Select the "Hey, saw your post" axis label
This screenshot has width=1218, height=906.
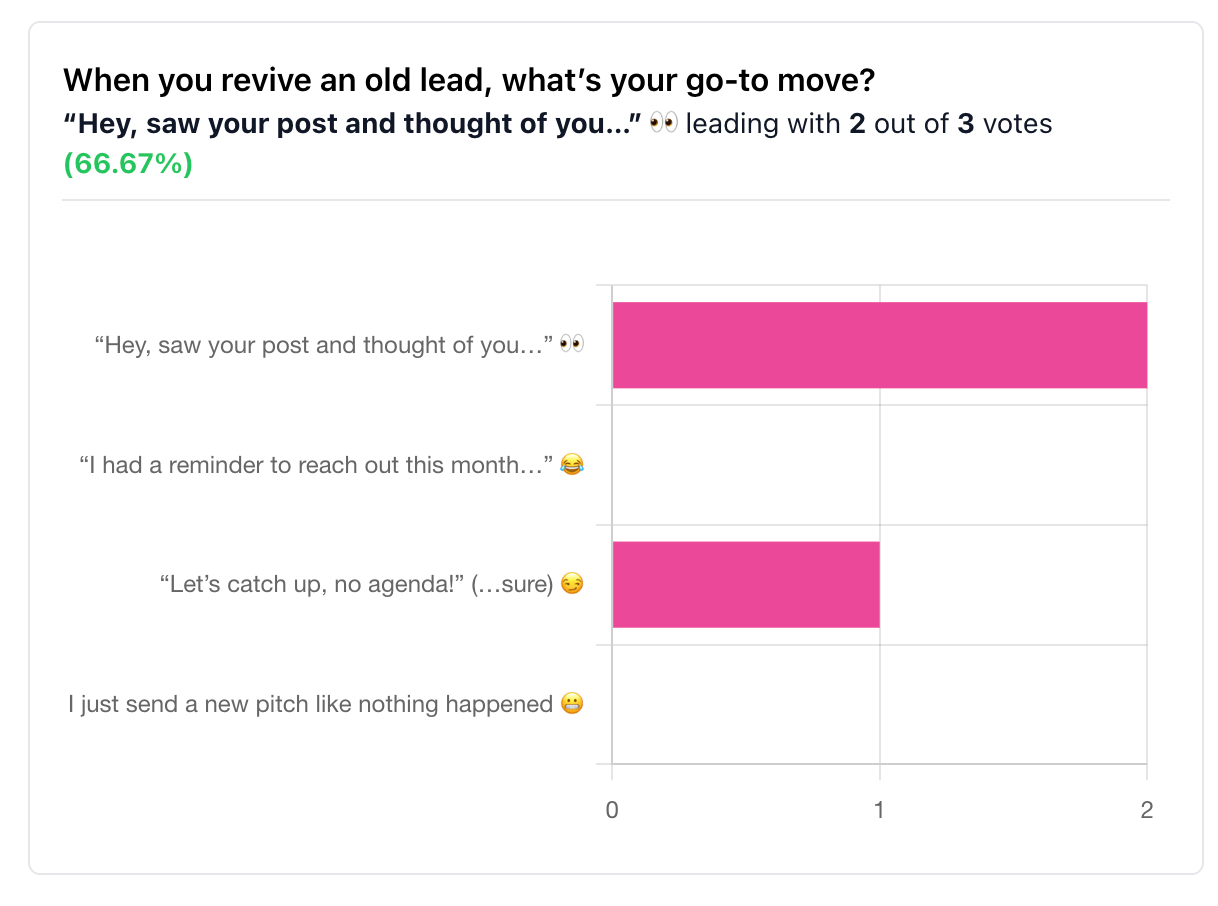[324, 345]
